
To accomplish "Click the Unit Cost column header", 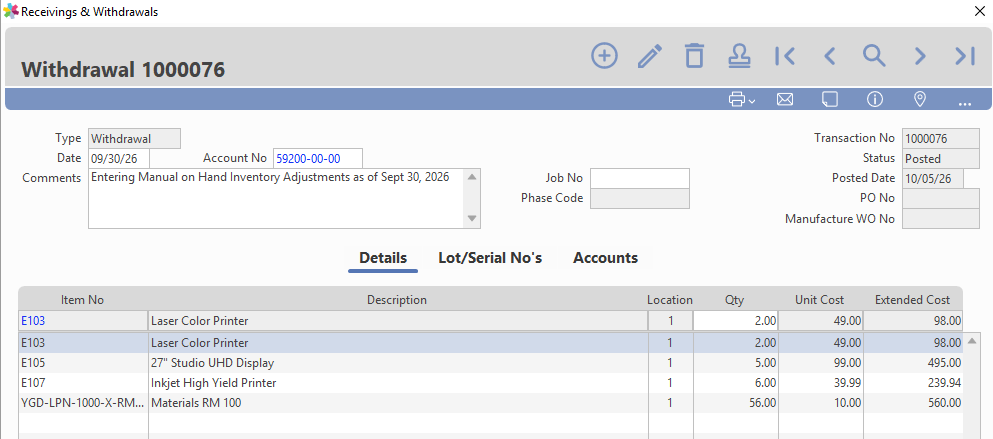I will 820,300.
